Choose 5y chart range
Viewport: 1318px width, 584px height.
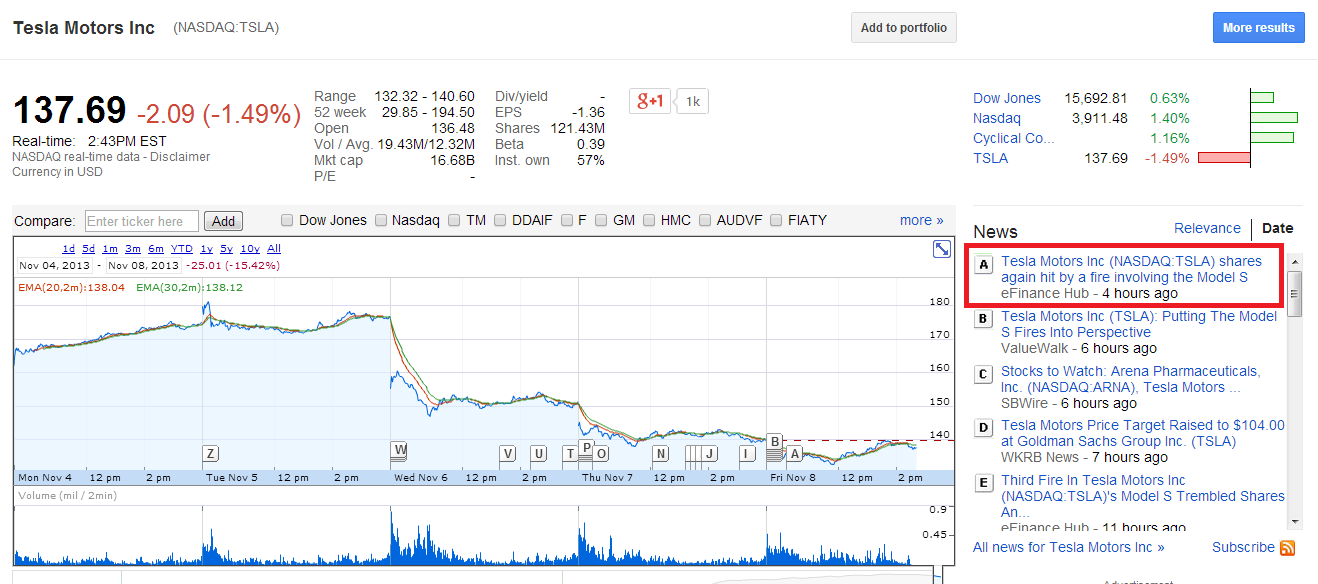click(x=226, y=248)
